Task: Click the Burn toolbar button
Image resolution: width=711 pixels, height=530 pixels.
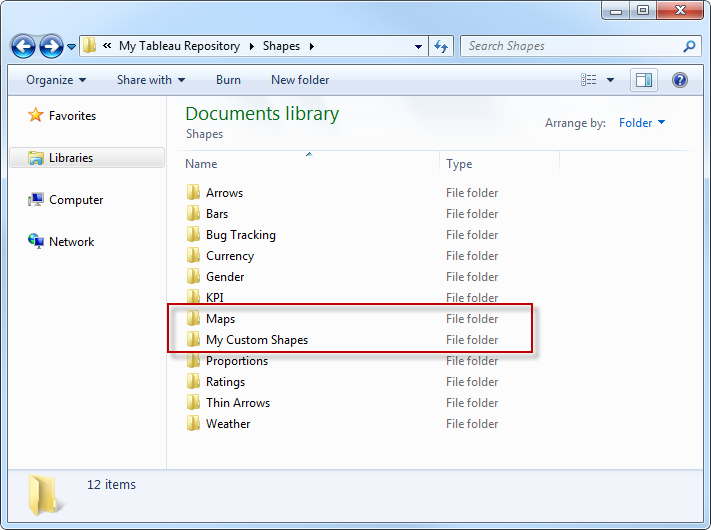Action: tap(228, 80)
